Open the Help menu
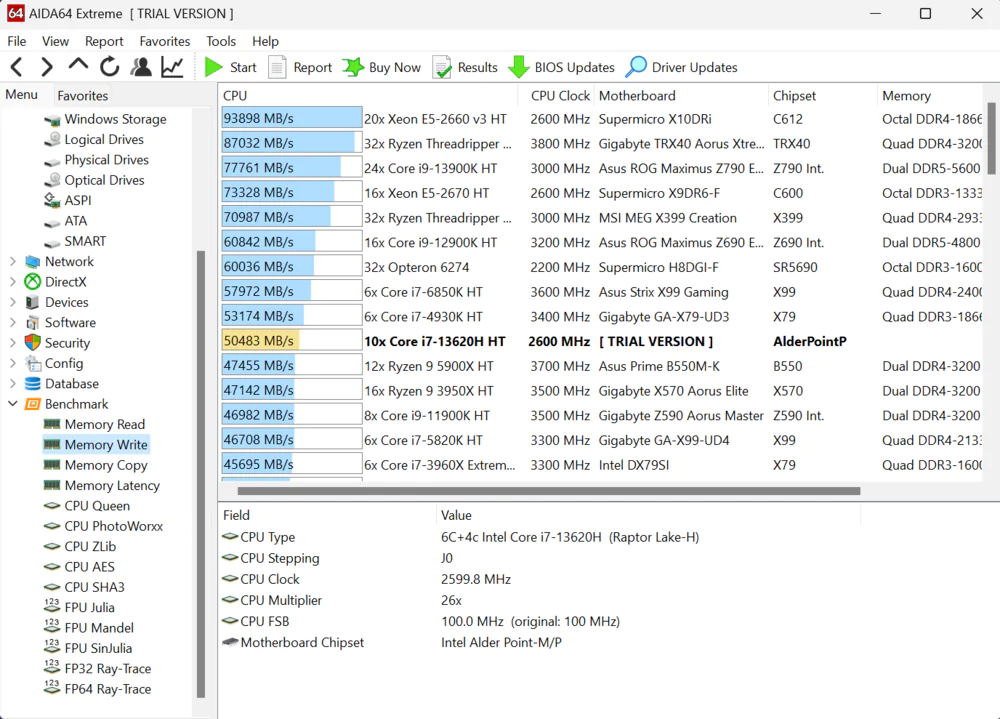This screenshot has width=1000, height=719. pos(265,41)
